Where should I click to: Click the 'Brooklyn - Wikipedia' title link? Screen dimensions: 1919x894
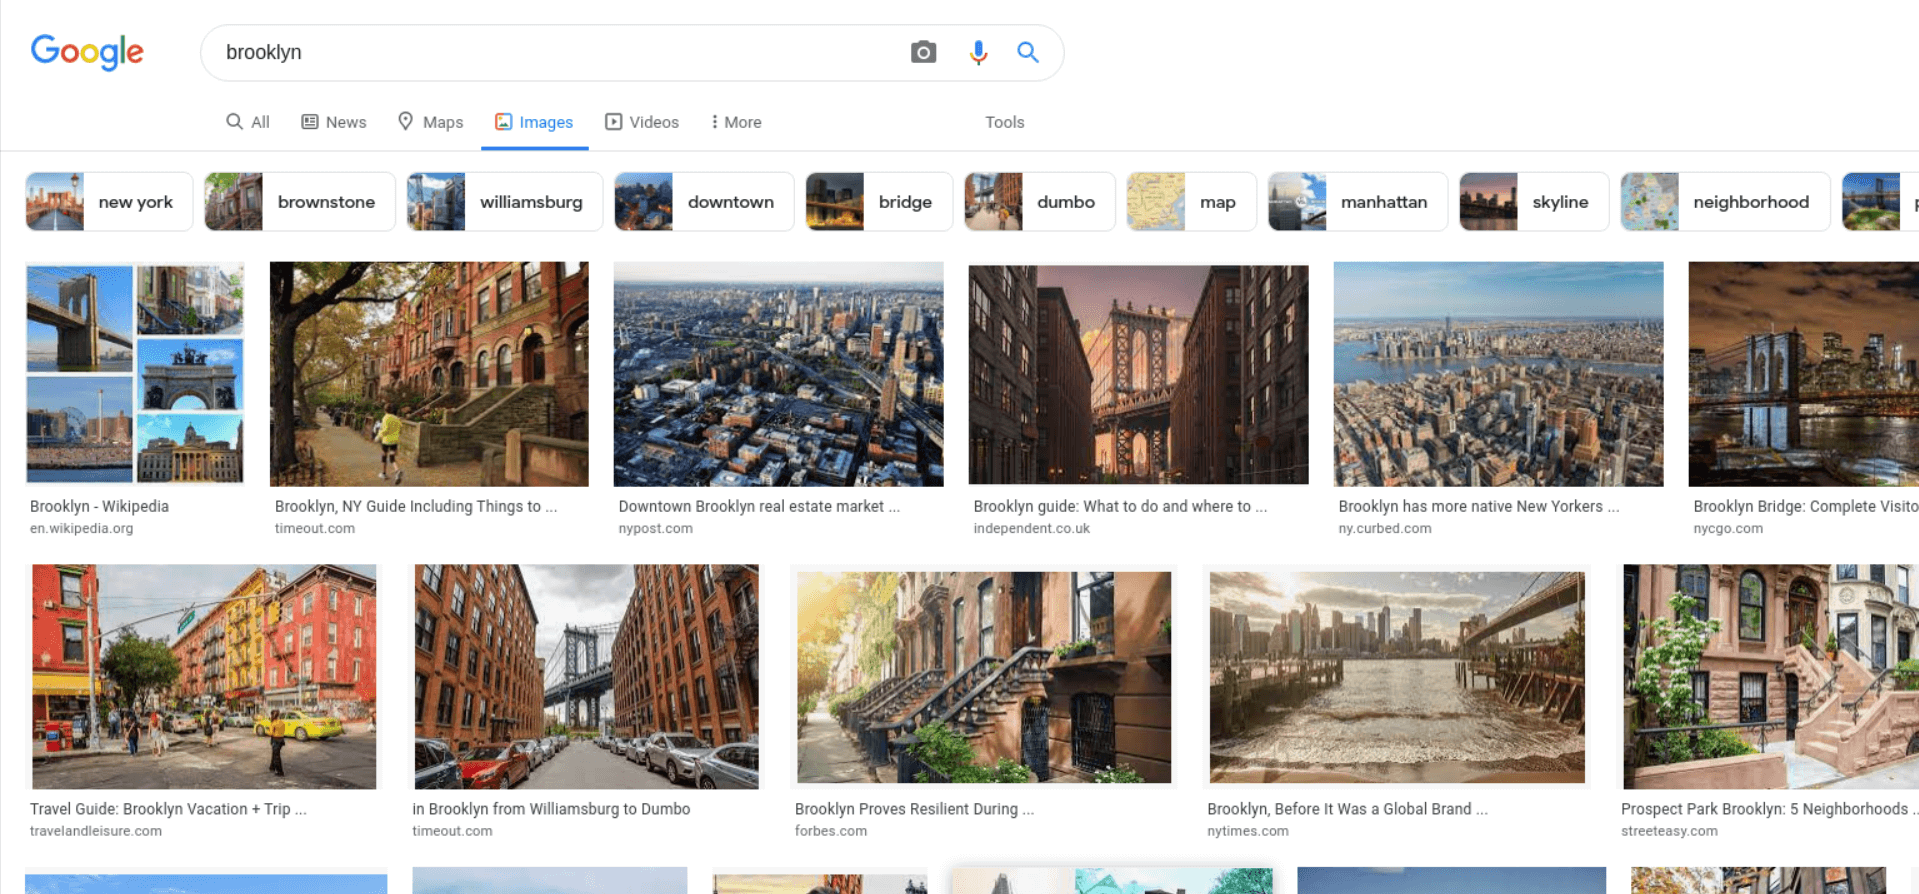point(99,506)
